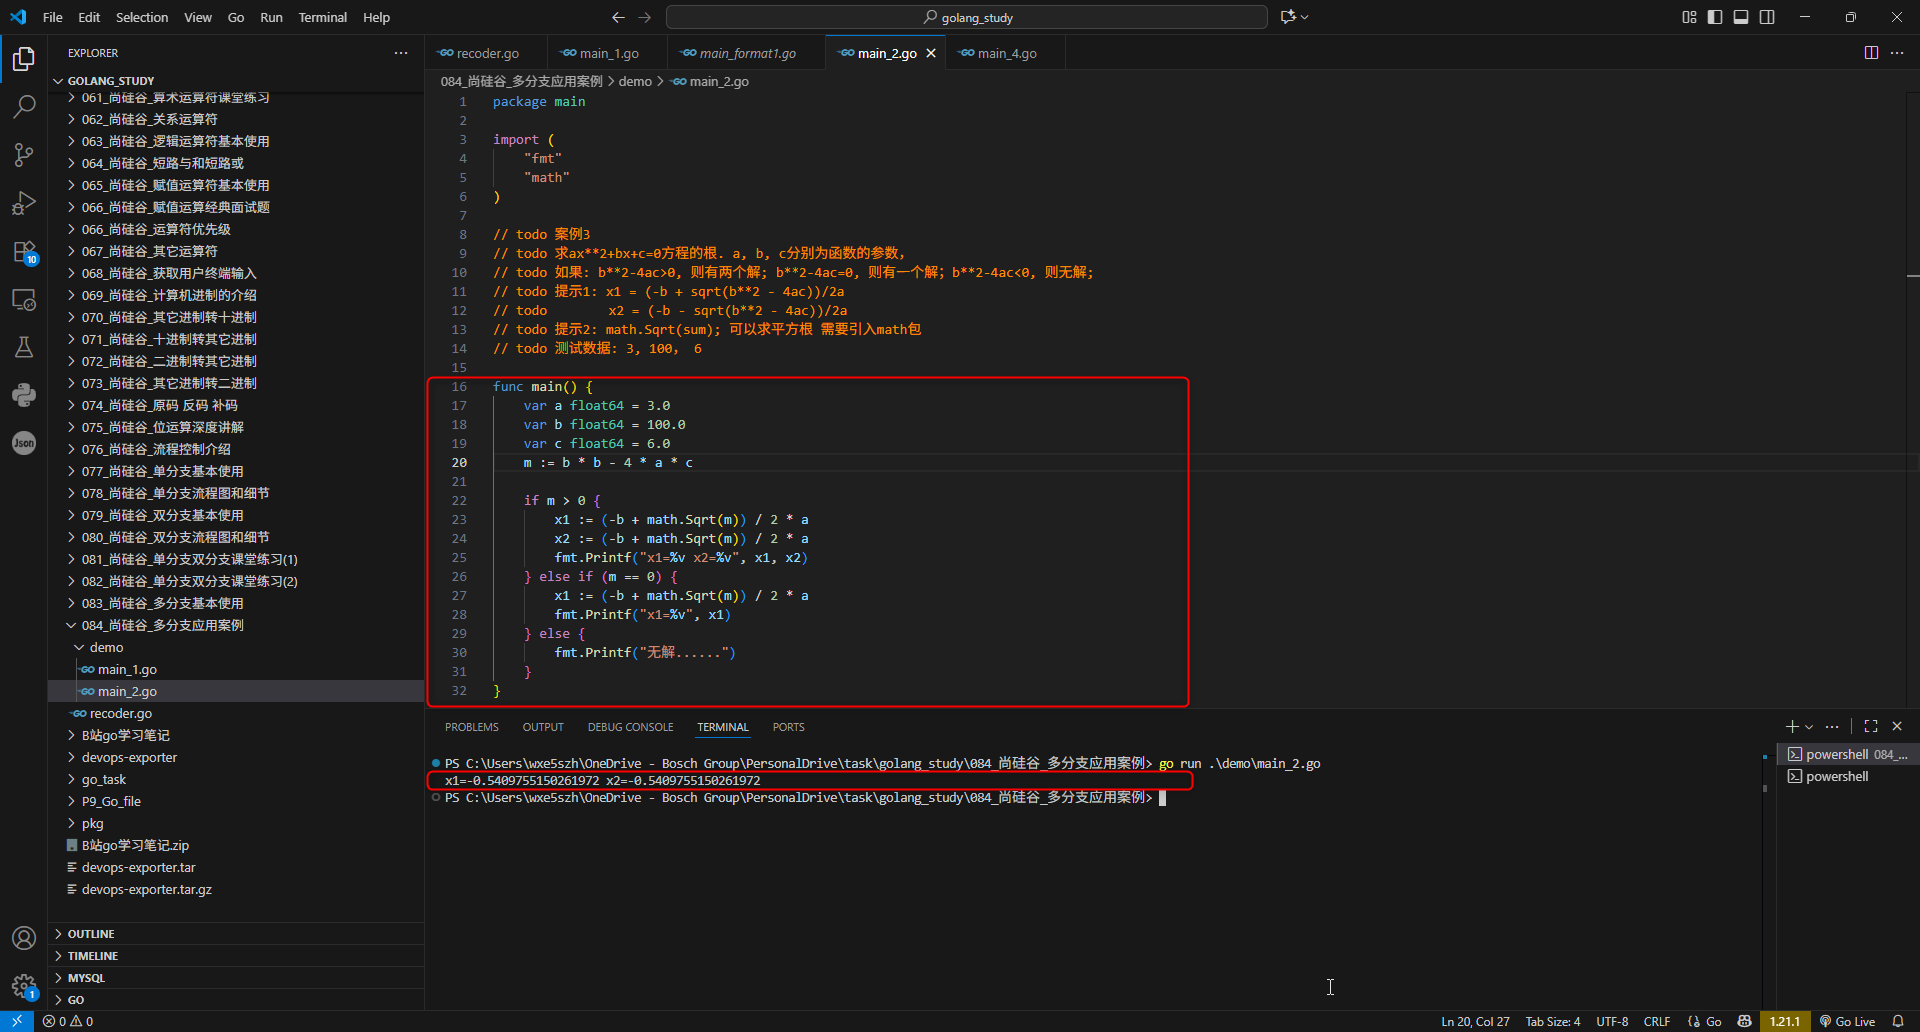1920x1032 pixels.
Task: Open the Json activity bar view
Action: [x=24, y=443]
